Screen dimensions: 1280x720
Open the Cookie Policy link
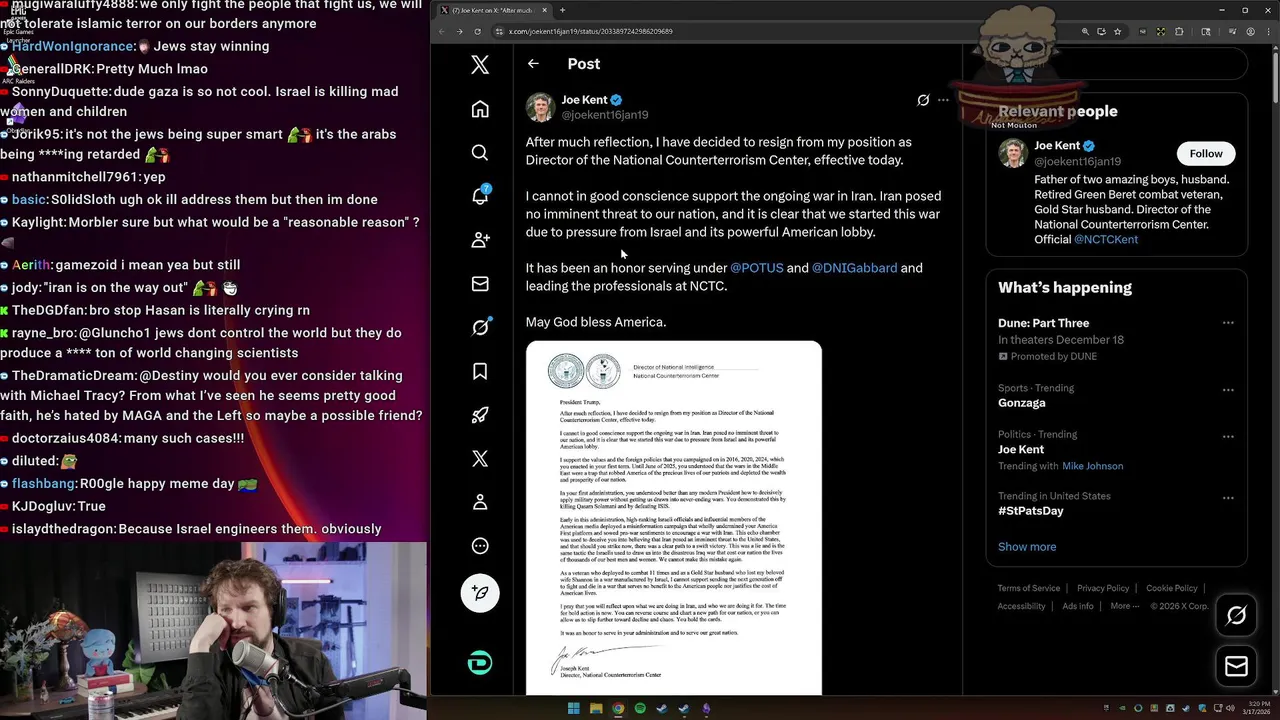(x=1172, y=588)
